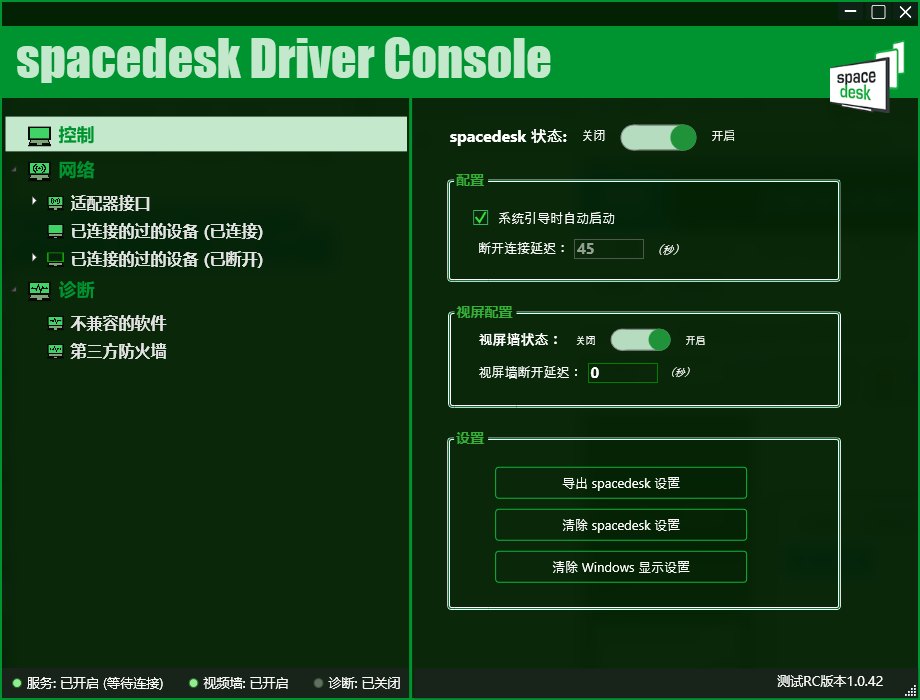The height and width of the screenshot is (700, 920).
Task: Toggle the 视屏墙状态 switch
Action: tap(641, 340)
